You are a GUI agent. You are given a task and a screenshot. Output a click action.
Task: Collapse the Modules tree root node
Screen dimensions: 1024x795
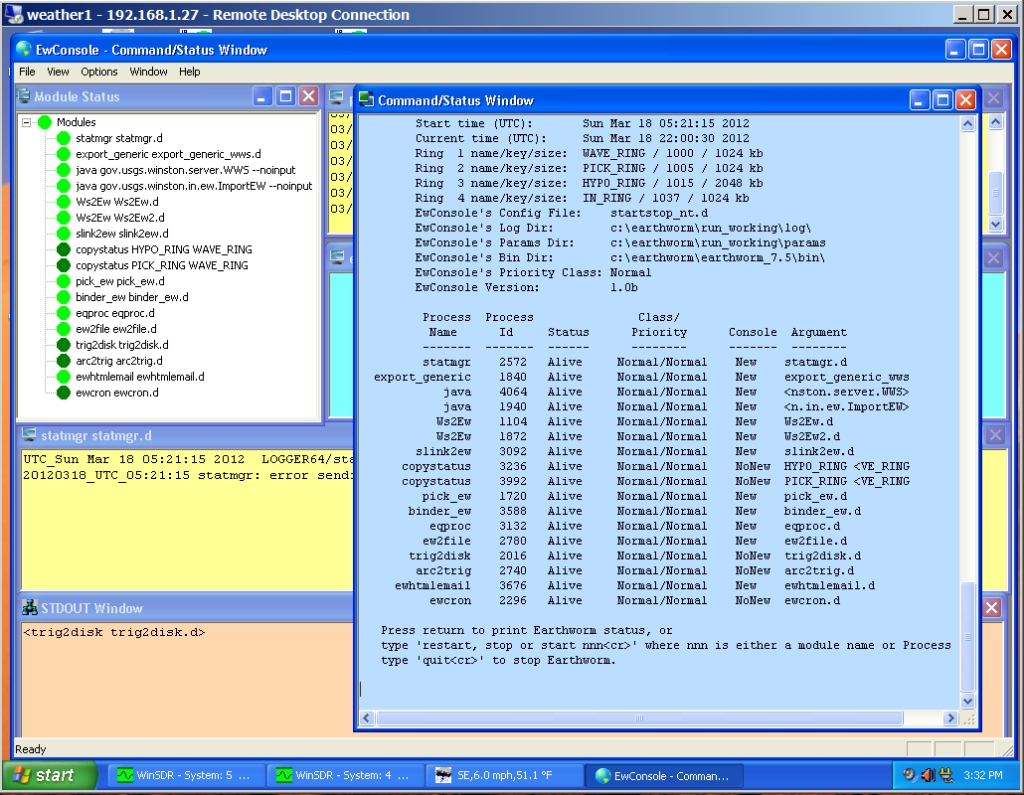[x=27, y=122]
